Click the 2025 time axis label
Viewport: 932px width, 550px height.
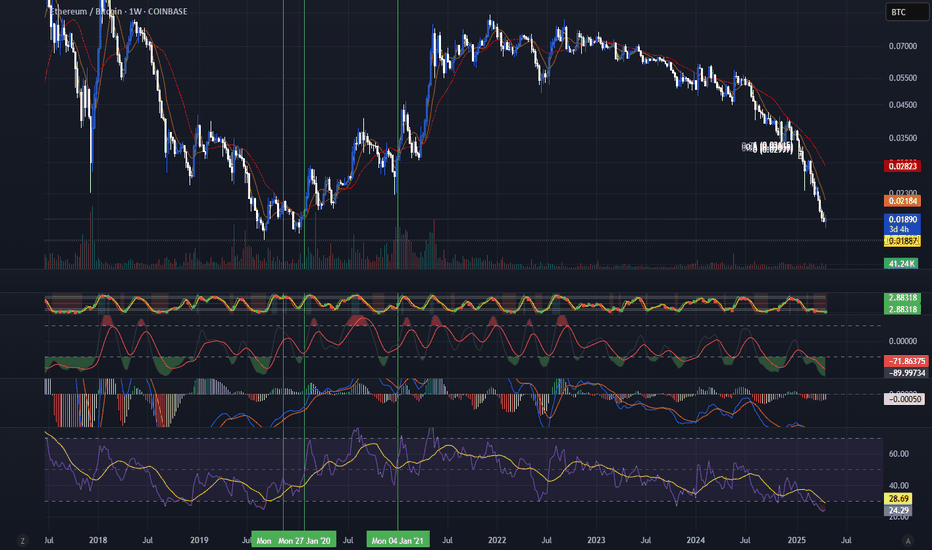click(x=796, y=540)
